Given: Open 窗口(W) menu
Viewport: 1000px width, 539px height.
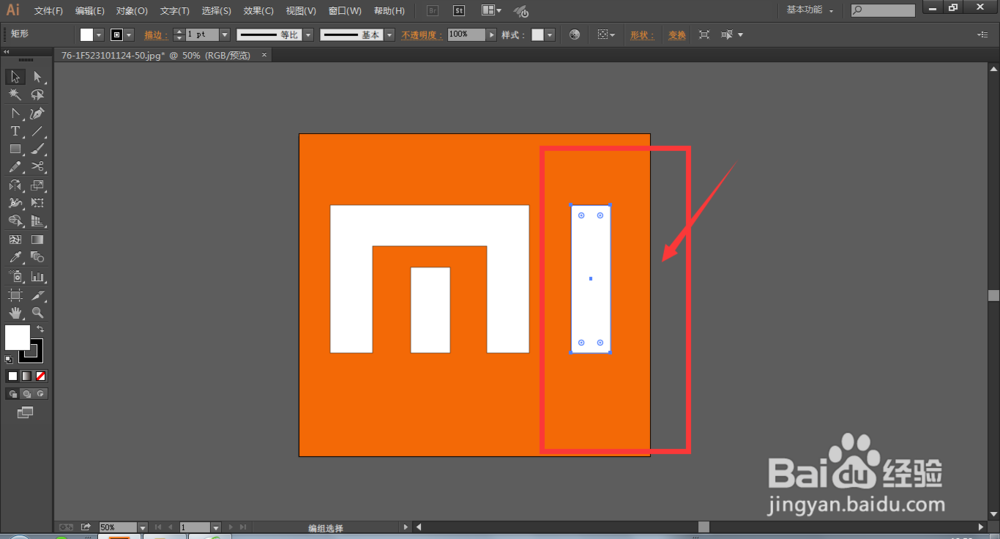Looking at the screenshot, I should (x=344, y=11).
